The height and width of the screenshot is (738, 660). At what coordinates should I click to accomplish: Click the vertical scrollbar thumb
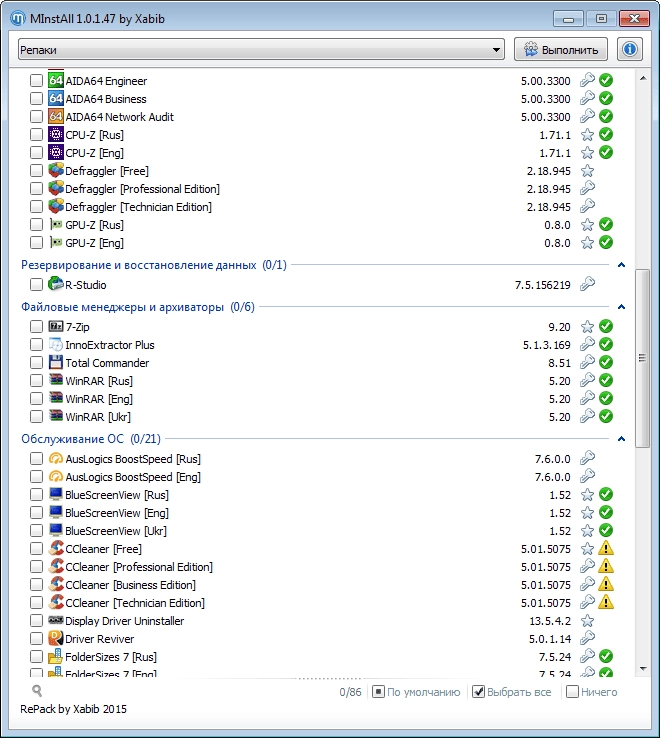click(x=643, y=358)
